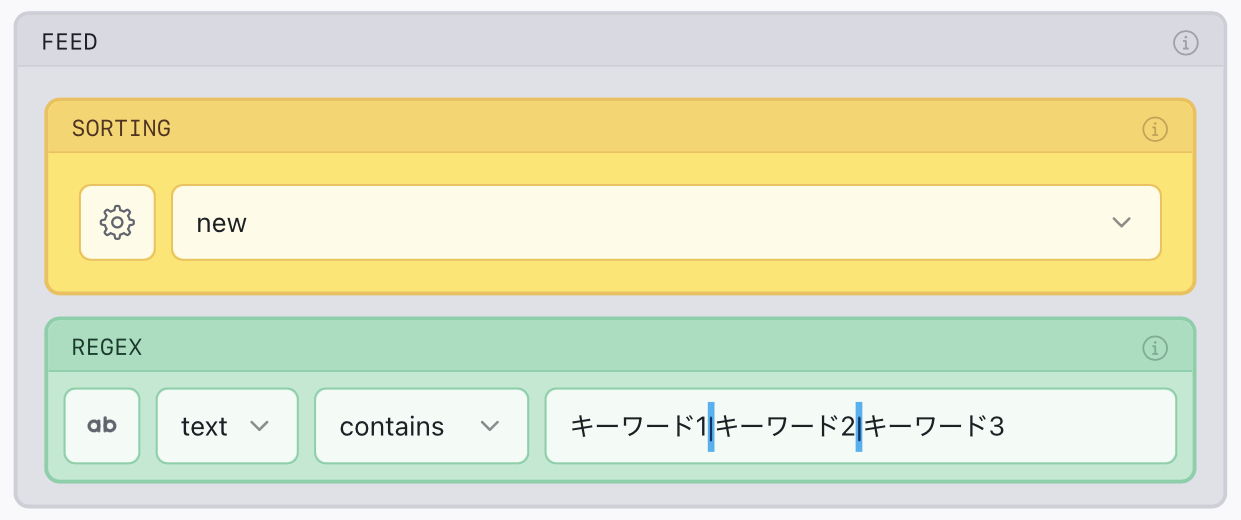Toggle the "ab" case sensitivity button

102,426
